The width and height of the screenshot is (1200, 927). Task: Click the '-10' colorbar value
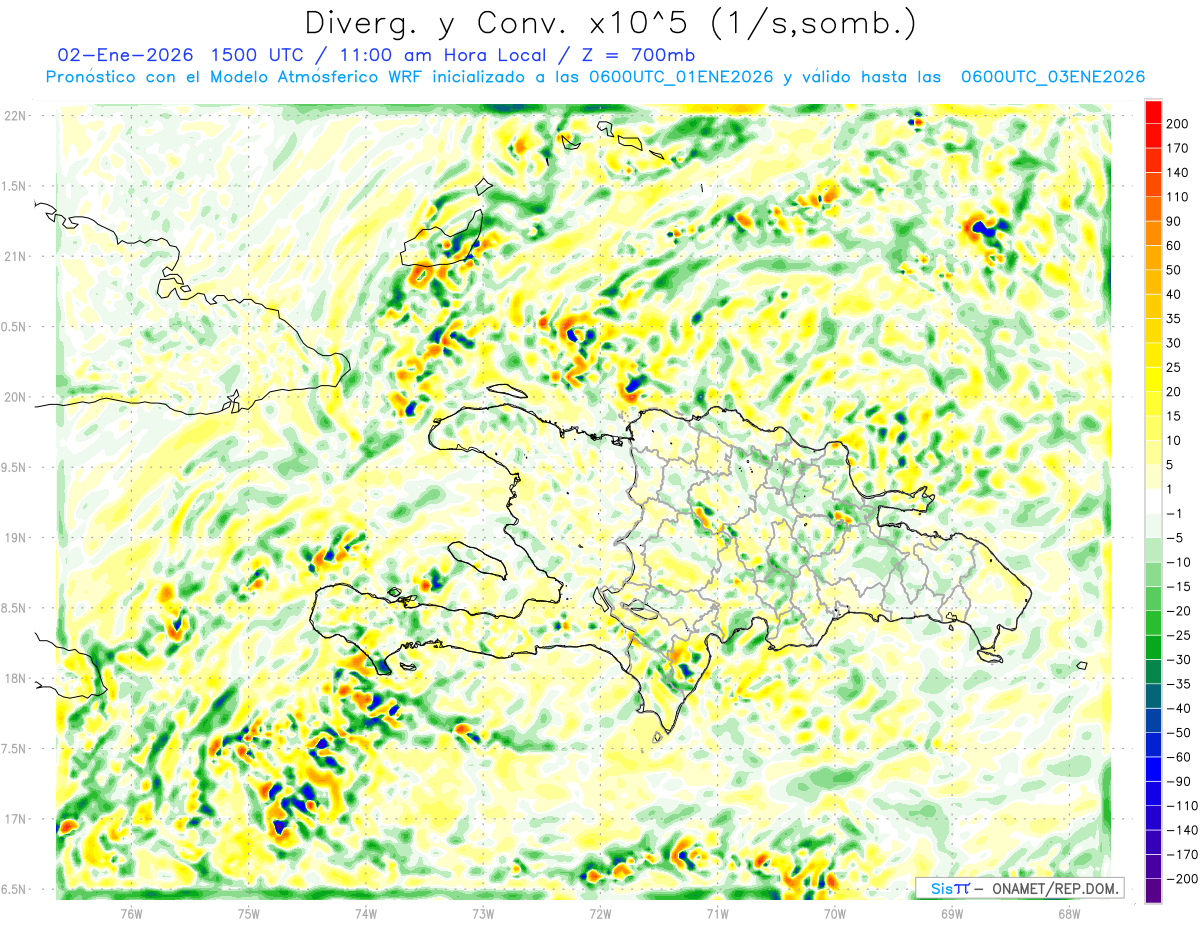[1180, 562]
